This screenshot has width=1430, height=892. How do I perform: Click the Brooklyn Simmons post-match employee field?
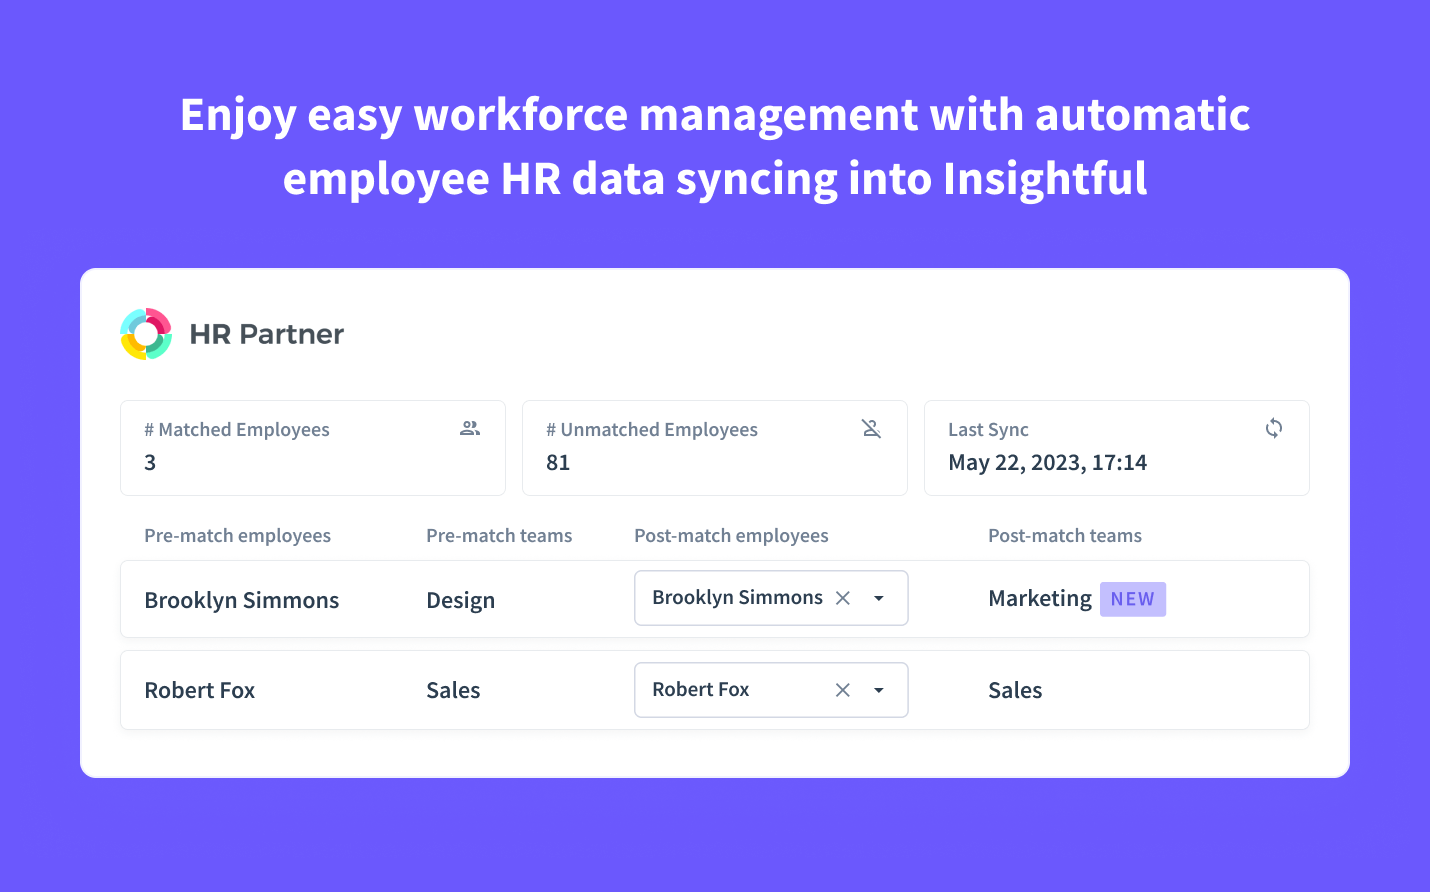pos(771,598)
